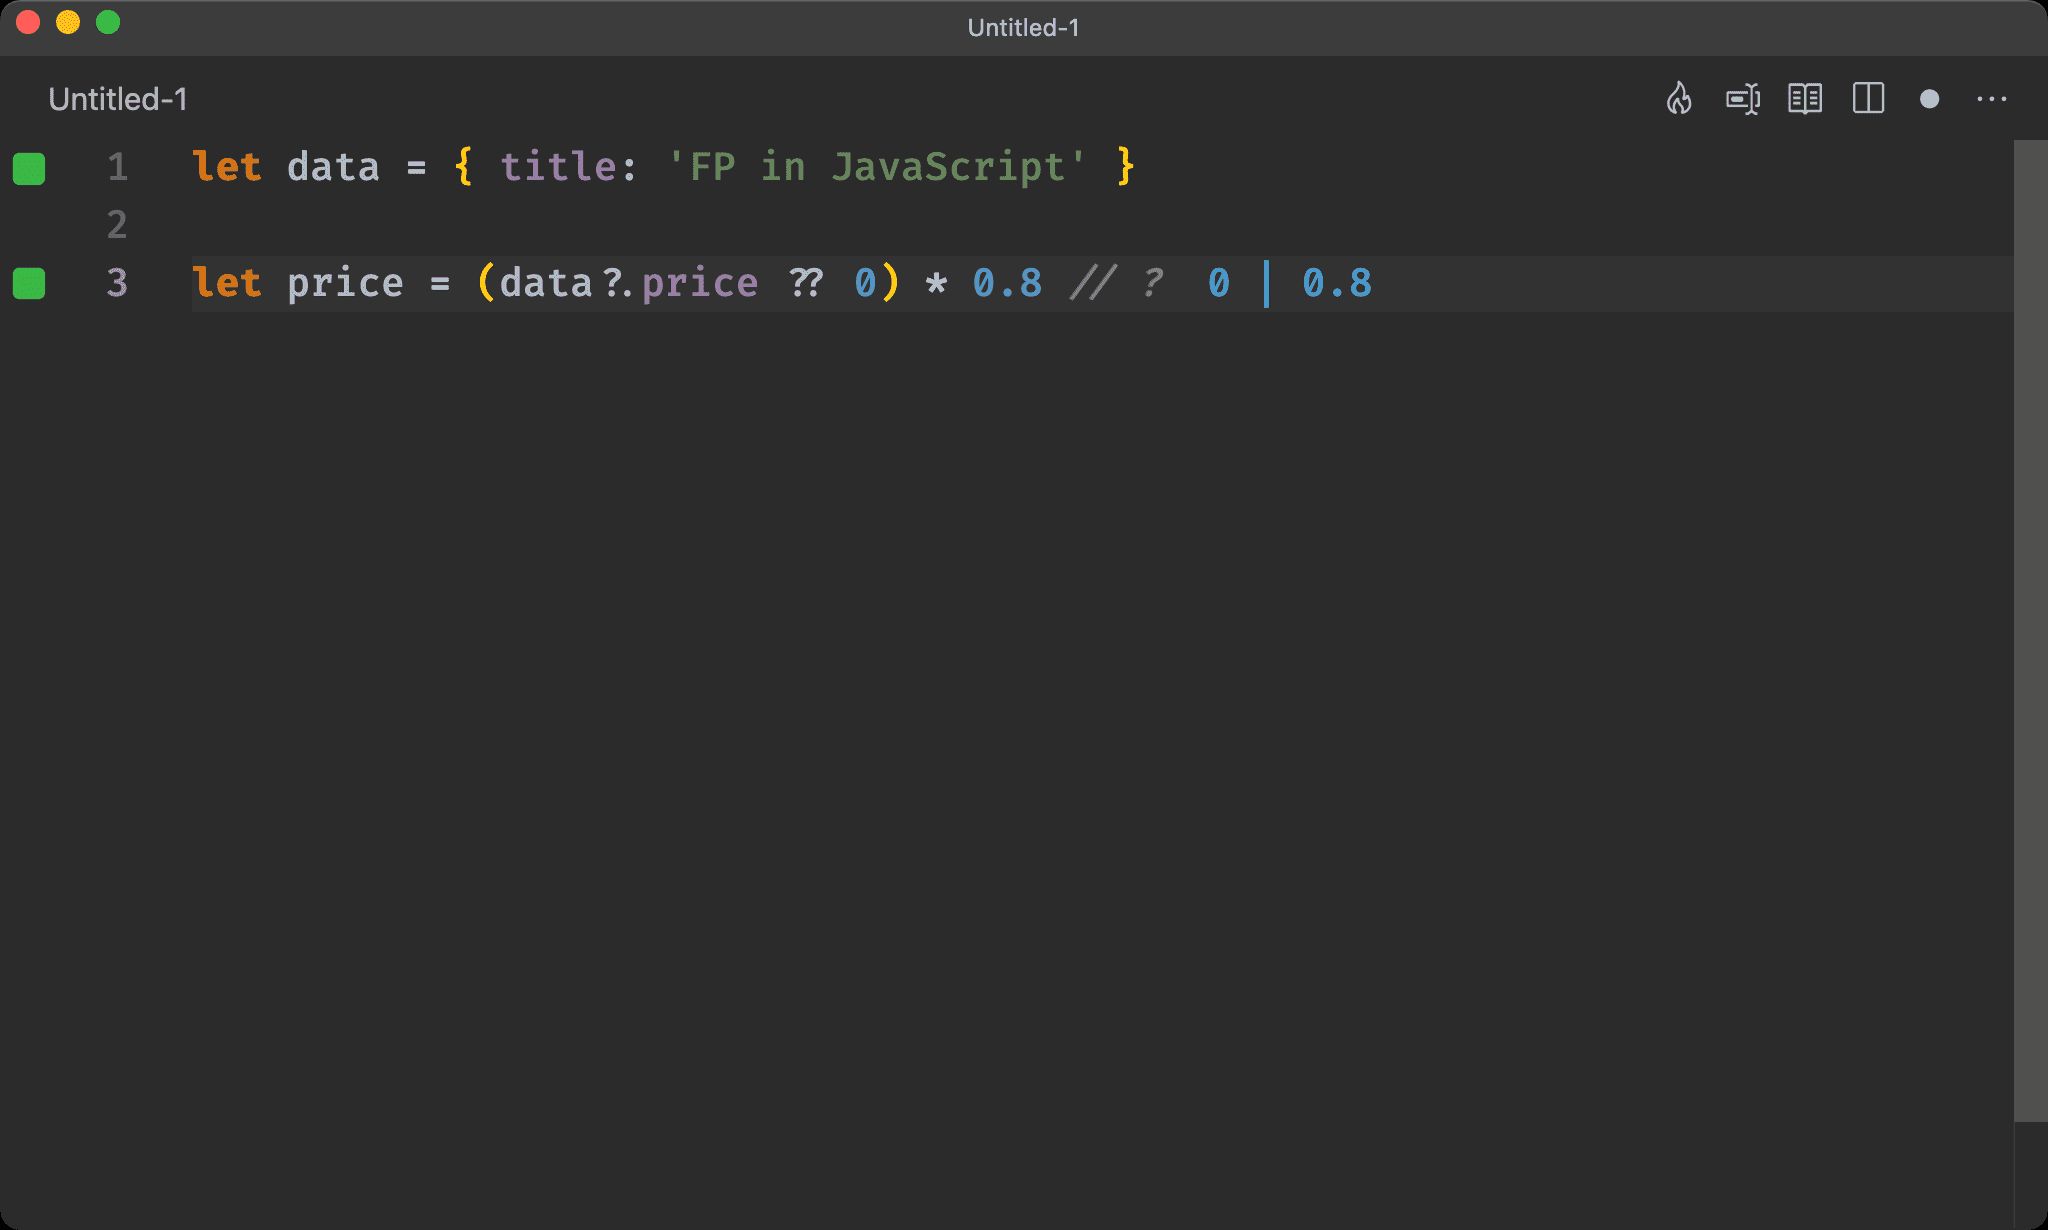
Task: Click the text-cursor rename icon in toolbar
Action: (x=1742, y=99)
